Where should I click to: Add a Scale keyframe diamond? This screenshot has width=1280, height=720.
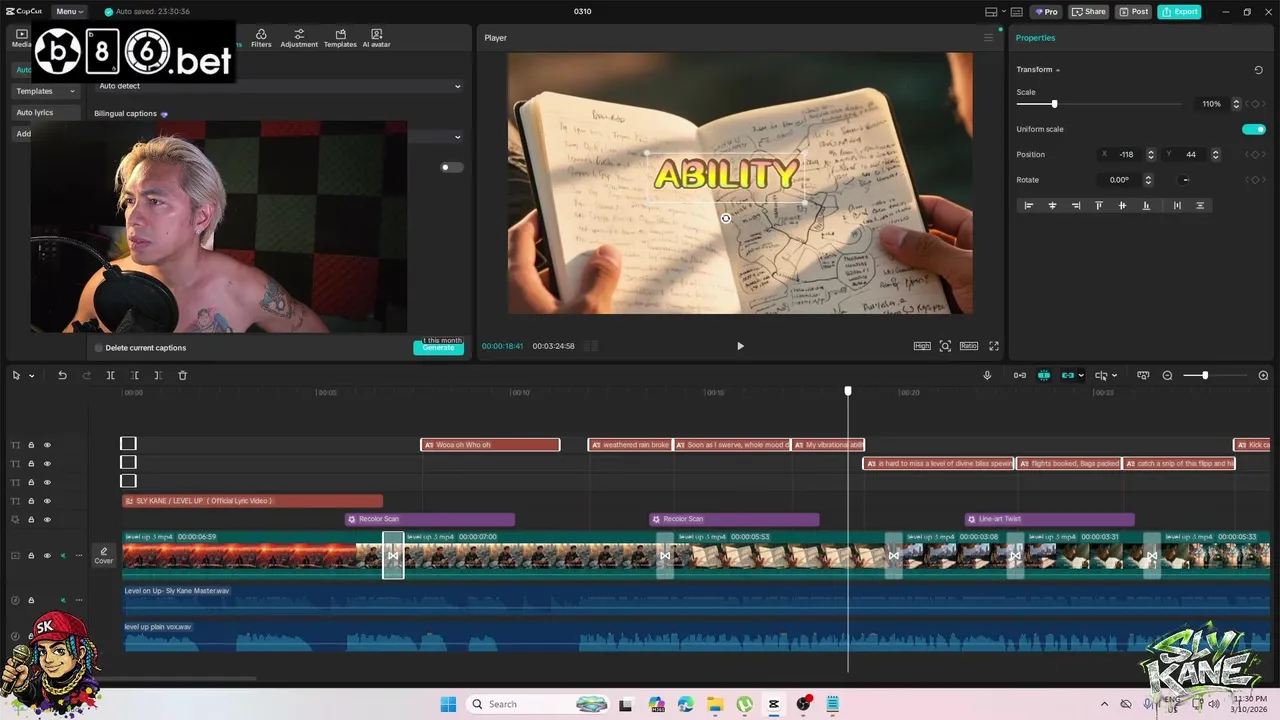click(1255, 104)
